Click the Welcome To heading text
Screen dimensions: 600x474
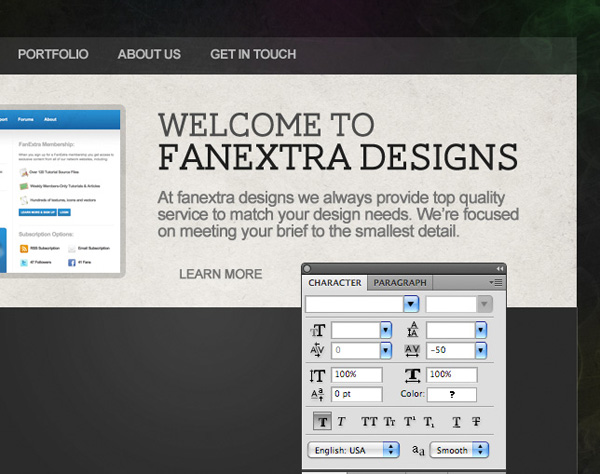(x=266, y=125)
